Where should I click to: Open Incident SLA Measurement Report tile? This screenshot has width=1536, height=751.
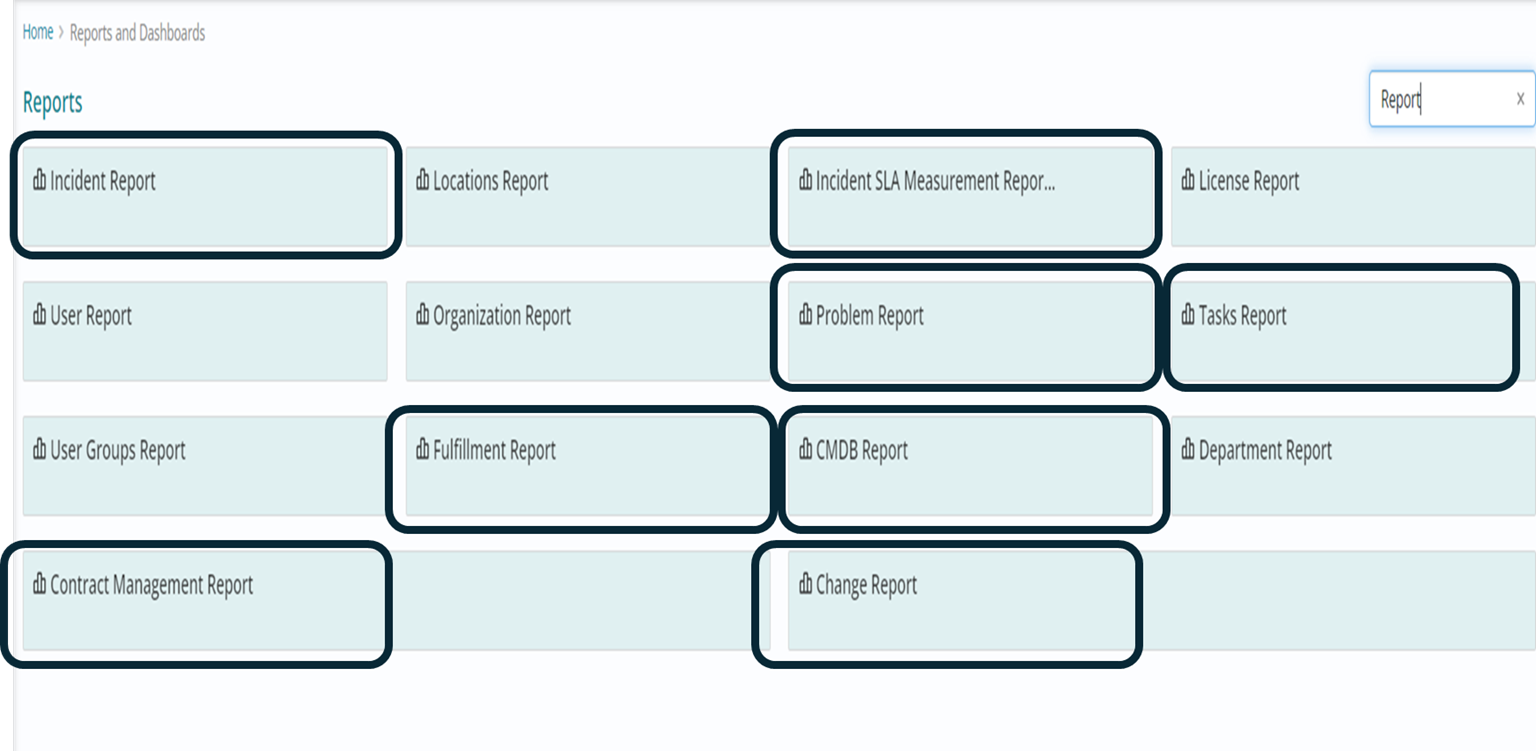click(x=970, y=196)
